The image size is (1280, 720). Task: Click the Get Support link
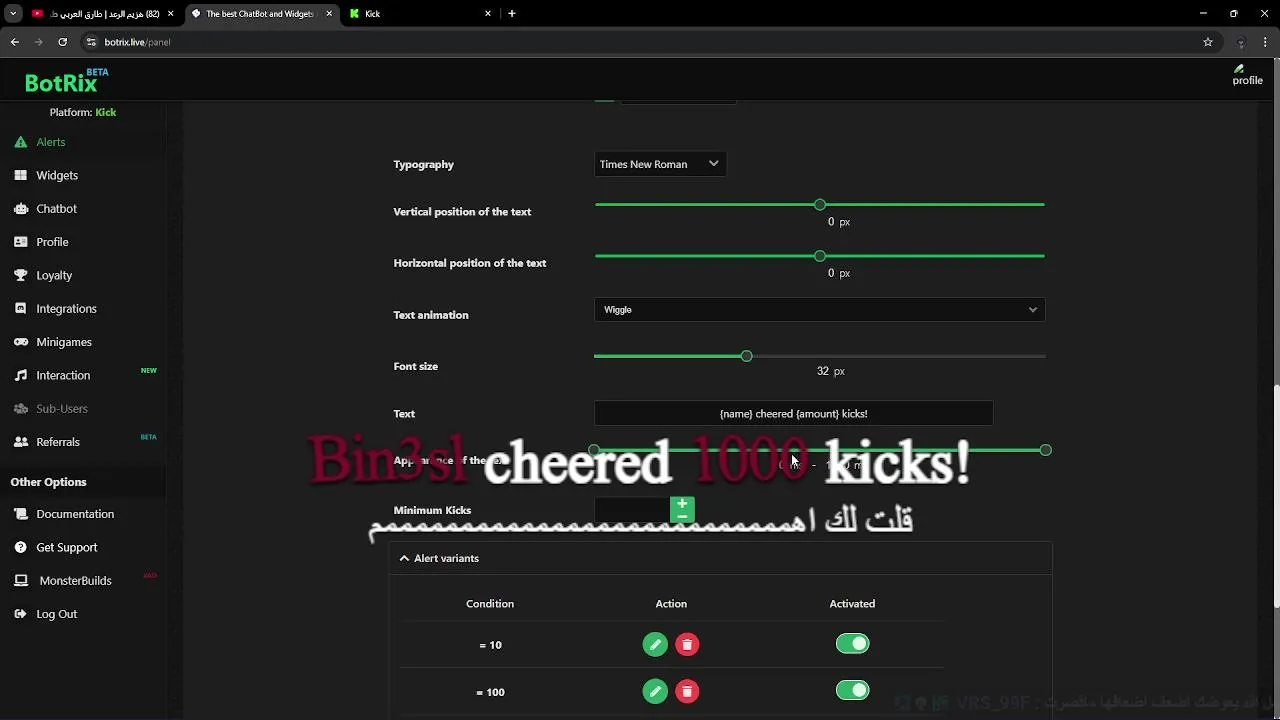coord(67,547)
